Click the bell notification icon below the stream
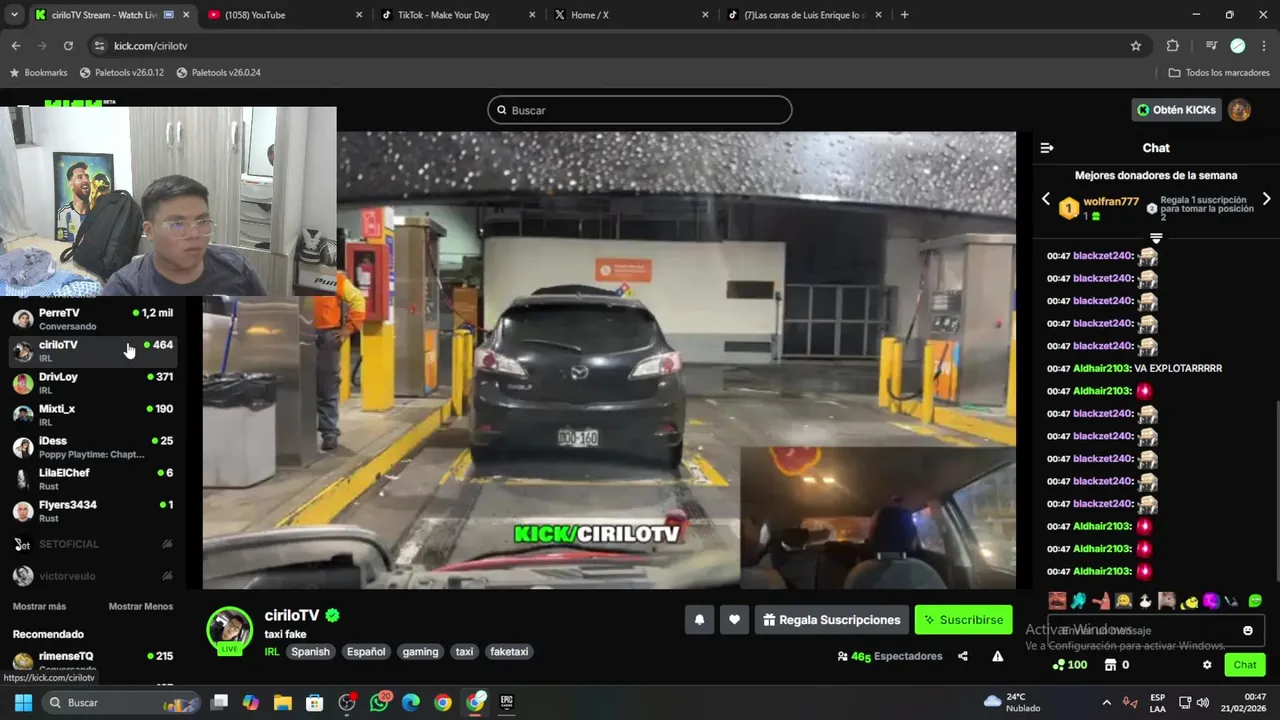Viewport: 1280px width, 720px height. pyautogui.click(x=699, y=620)
